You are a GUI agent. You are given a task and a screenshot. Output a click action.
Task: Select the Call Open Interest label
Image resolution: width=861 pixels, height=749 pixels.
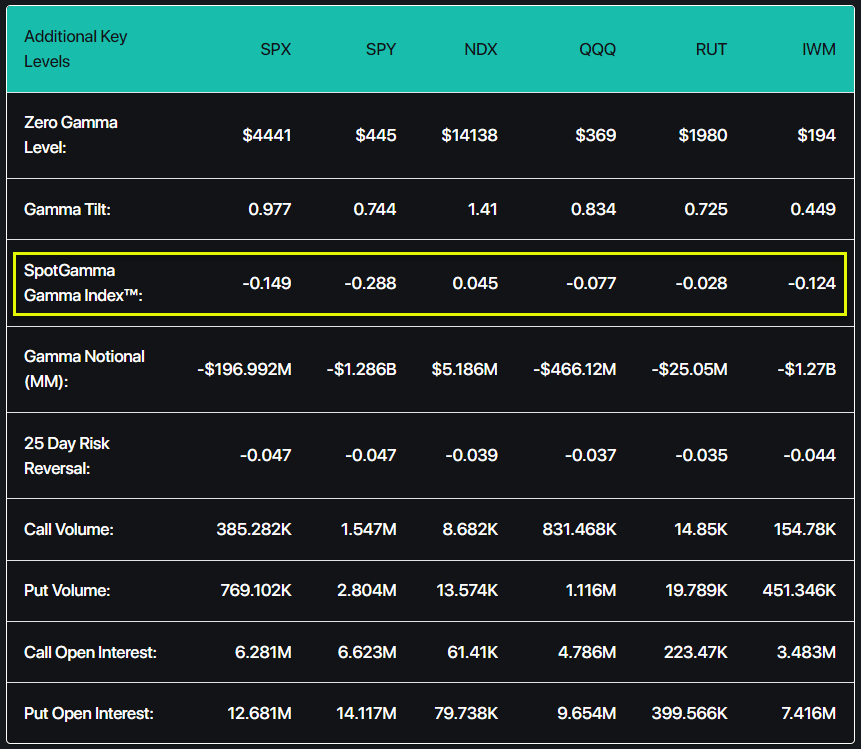click(x=90, y=653)
